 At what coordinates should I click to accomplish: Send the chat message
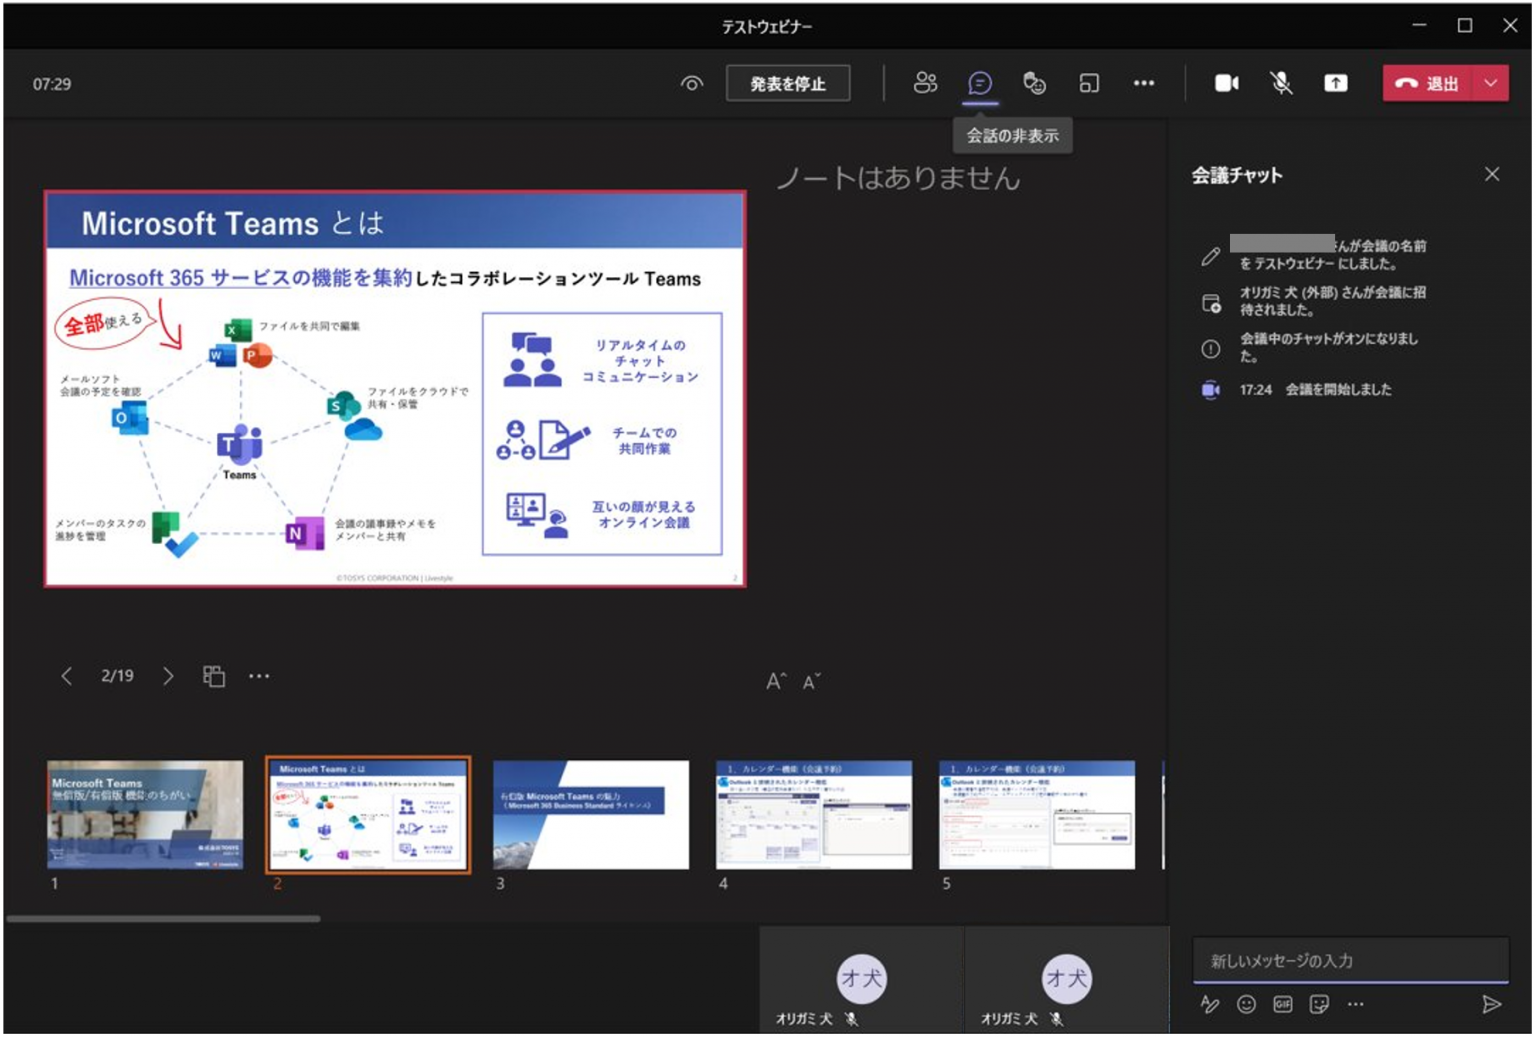click(x=1491, y=1004)
